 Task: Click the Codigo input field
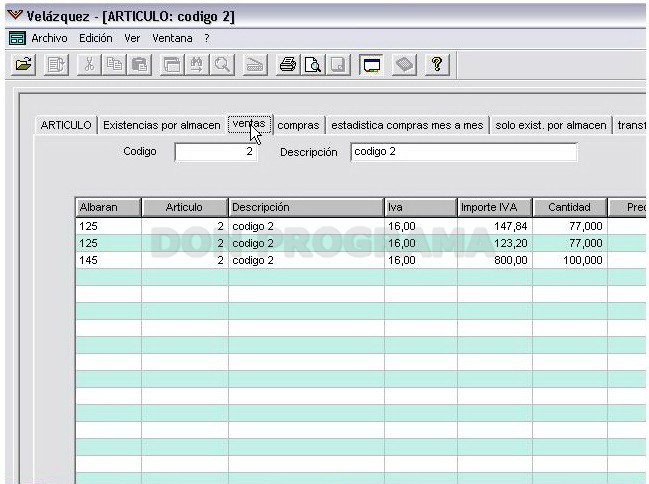coord(216,152)
